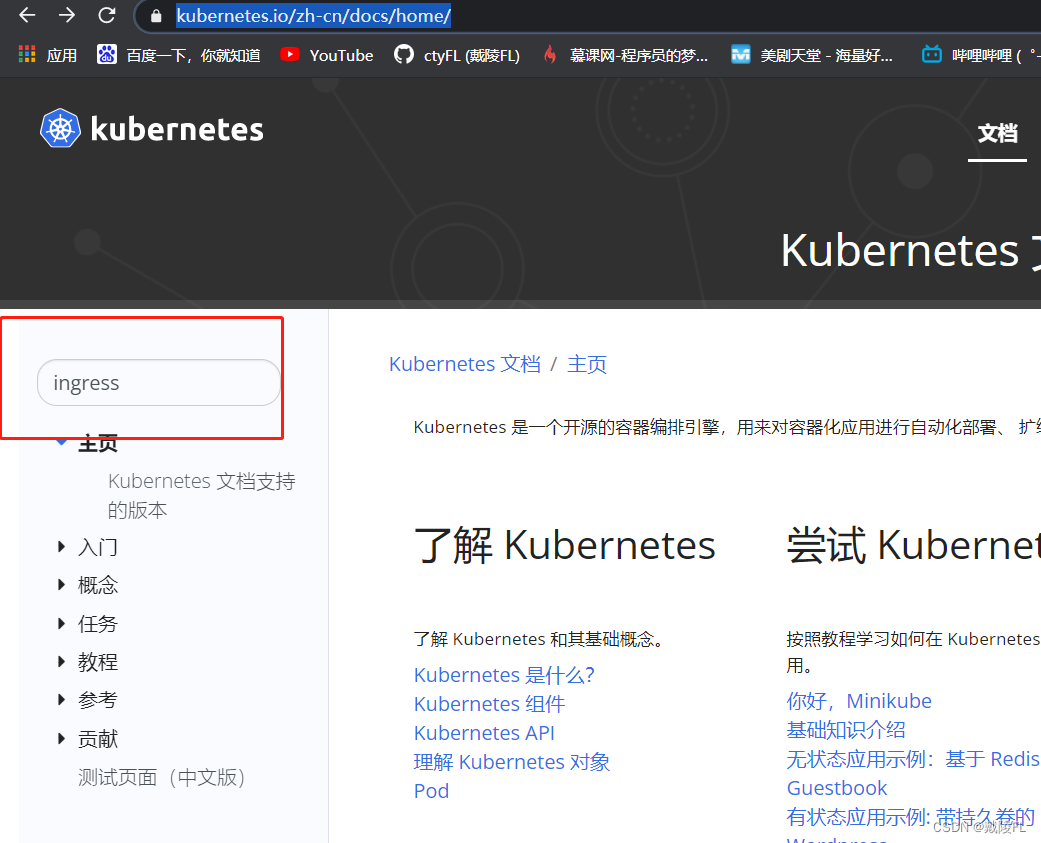The height and width of the screenshot is (843, 1041).
Task: Expand the 贡献 sidebar section
Action: (x=61, y=739)
